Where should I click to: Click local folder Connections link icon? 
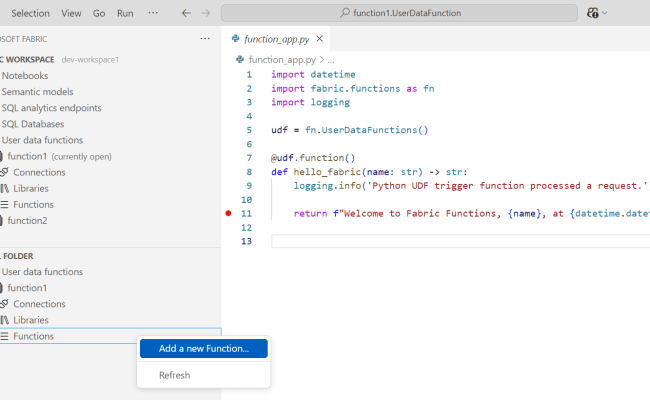click(x=4, y=304)
